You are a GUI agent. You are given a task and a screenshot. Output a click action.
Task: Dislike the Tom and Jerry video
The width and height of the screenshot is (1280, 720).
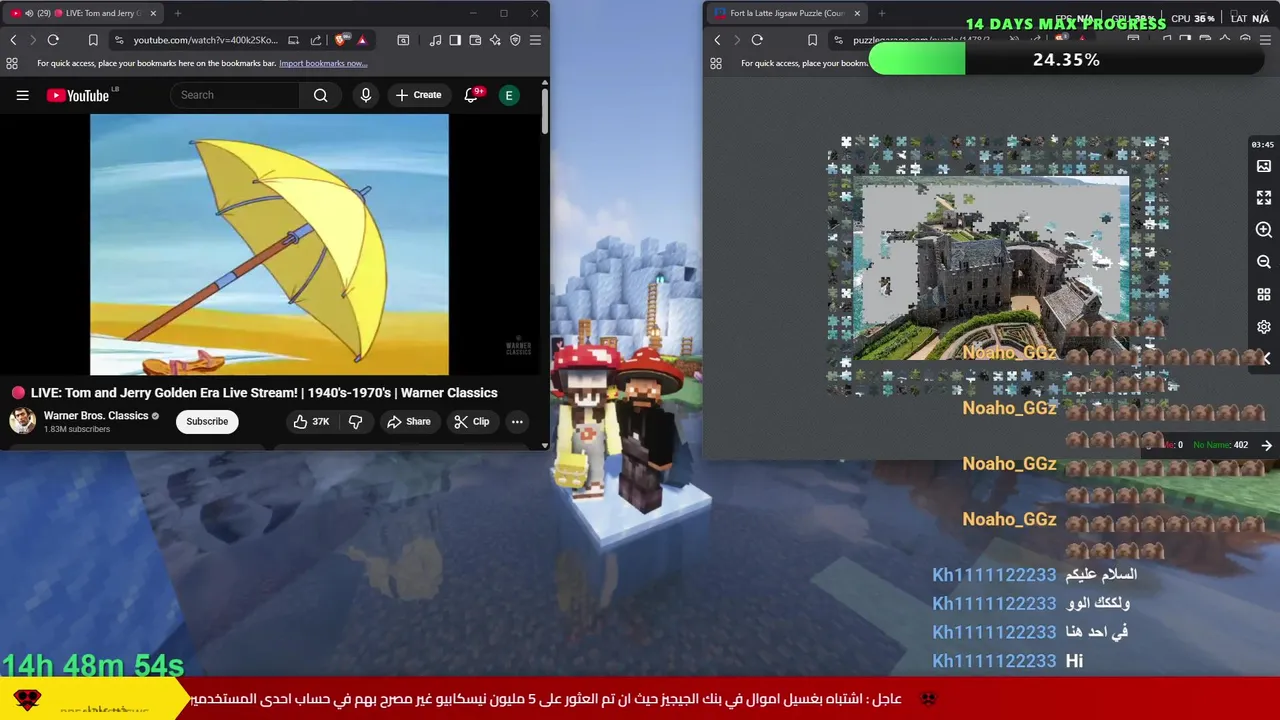tap(355, 422)
